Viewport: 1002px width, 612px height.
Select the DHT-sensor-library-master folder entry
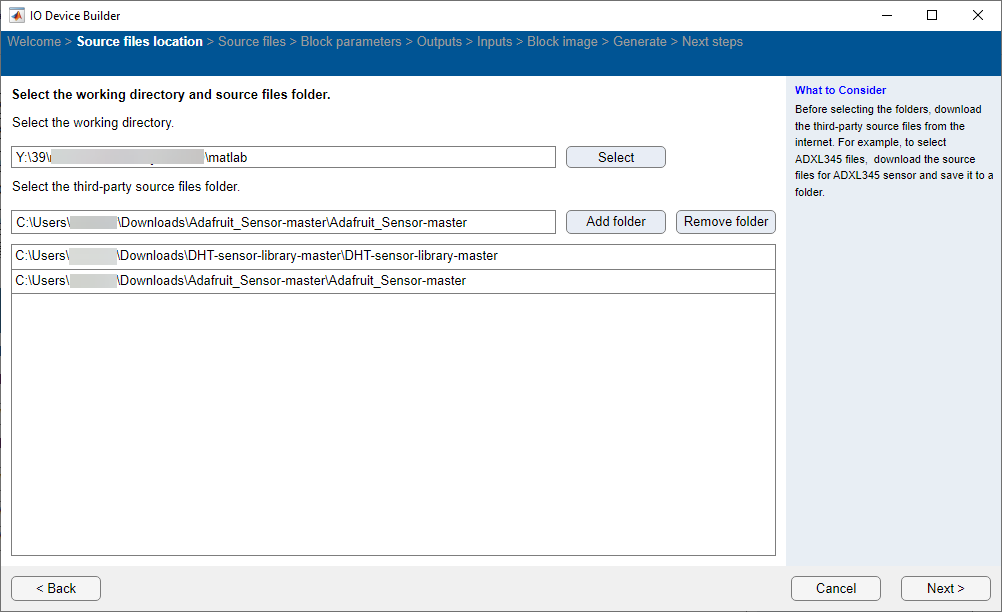pos(393,257)
